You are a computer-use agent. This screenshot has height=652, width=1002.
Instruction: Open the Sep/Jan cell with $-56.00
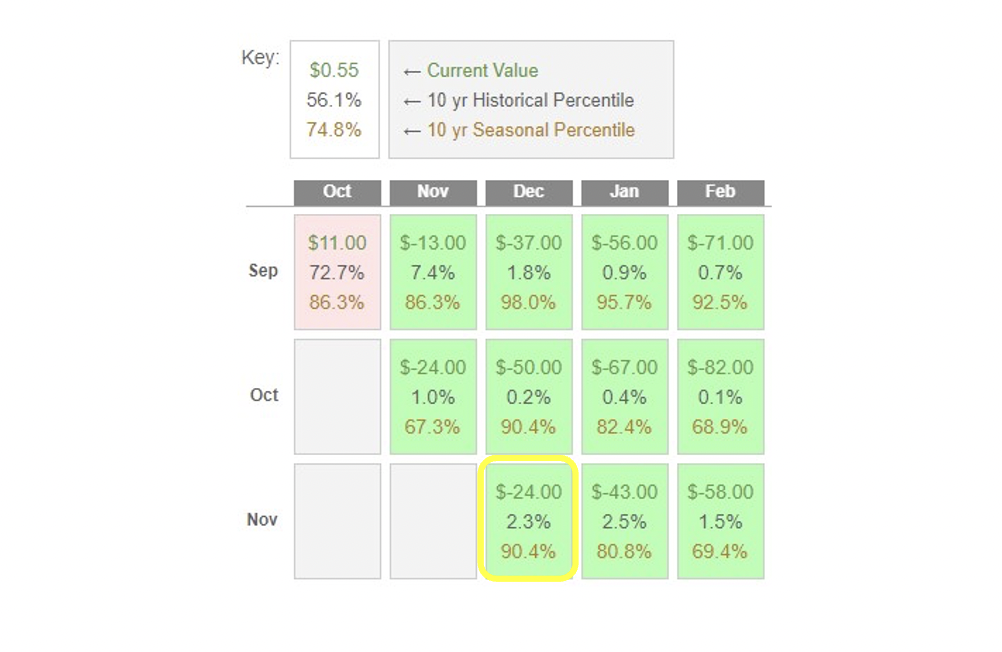625,272
